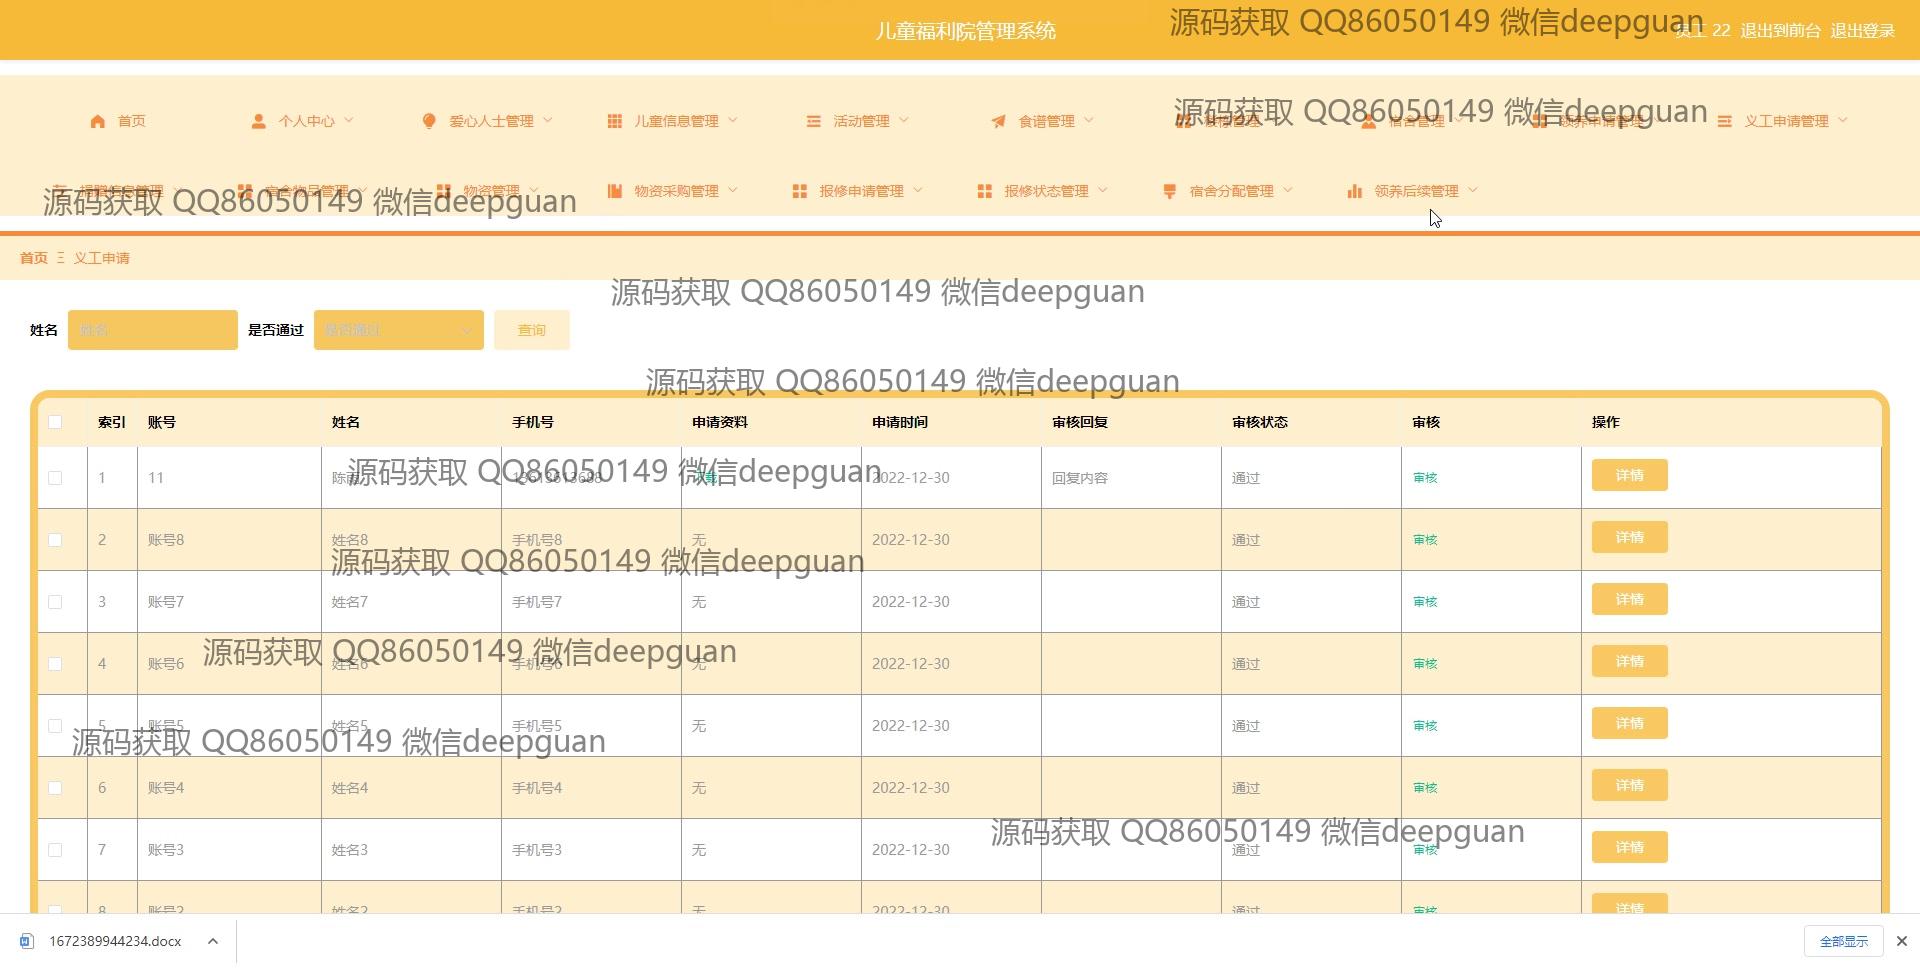Click the list icon for 活动管理
This screenshot has height=968, width=1920.
coord(814,121)
